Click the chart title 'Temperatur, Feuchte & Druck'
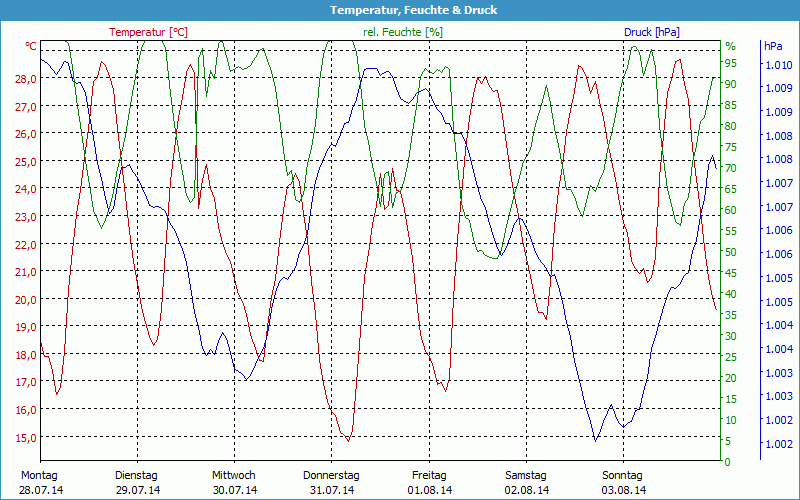The height and width of the screenshot is (500, 800). 413,10
